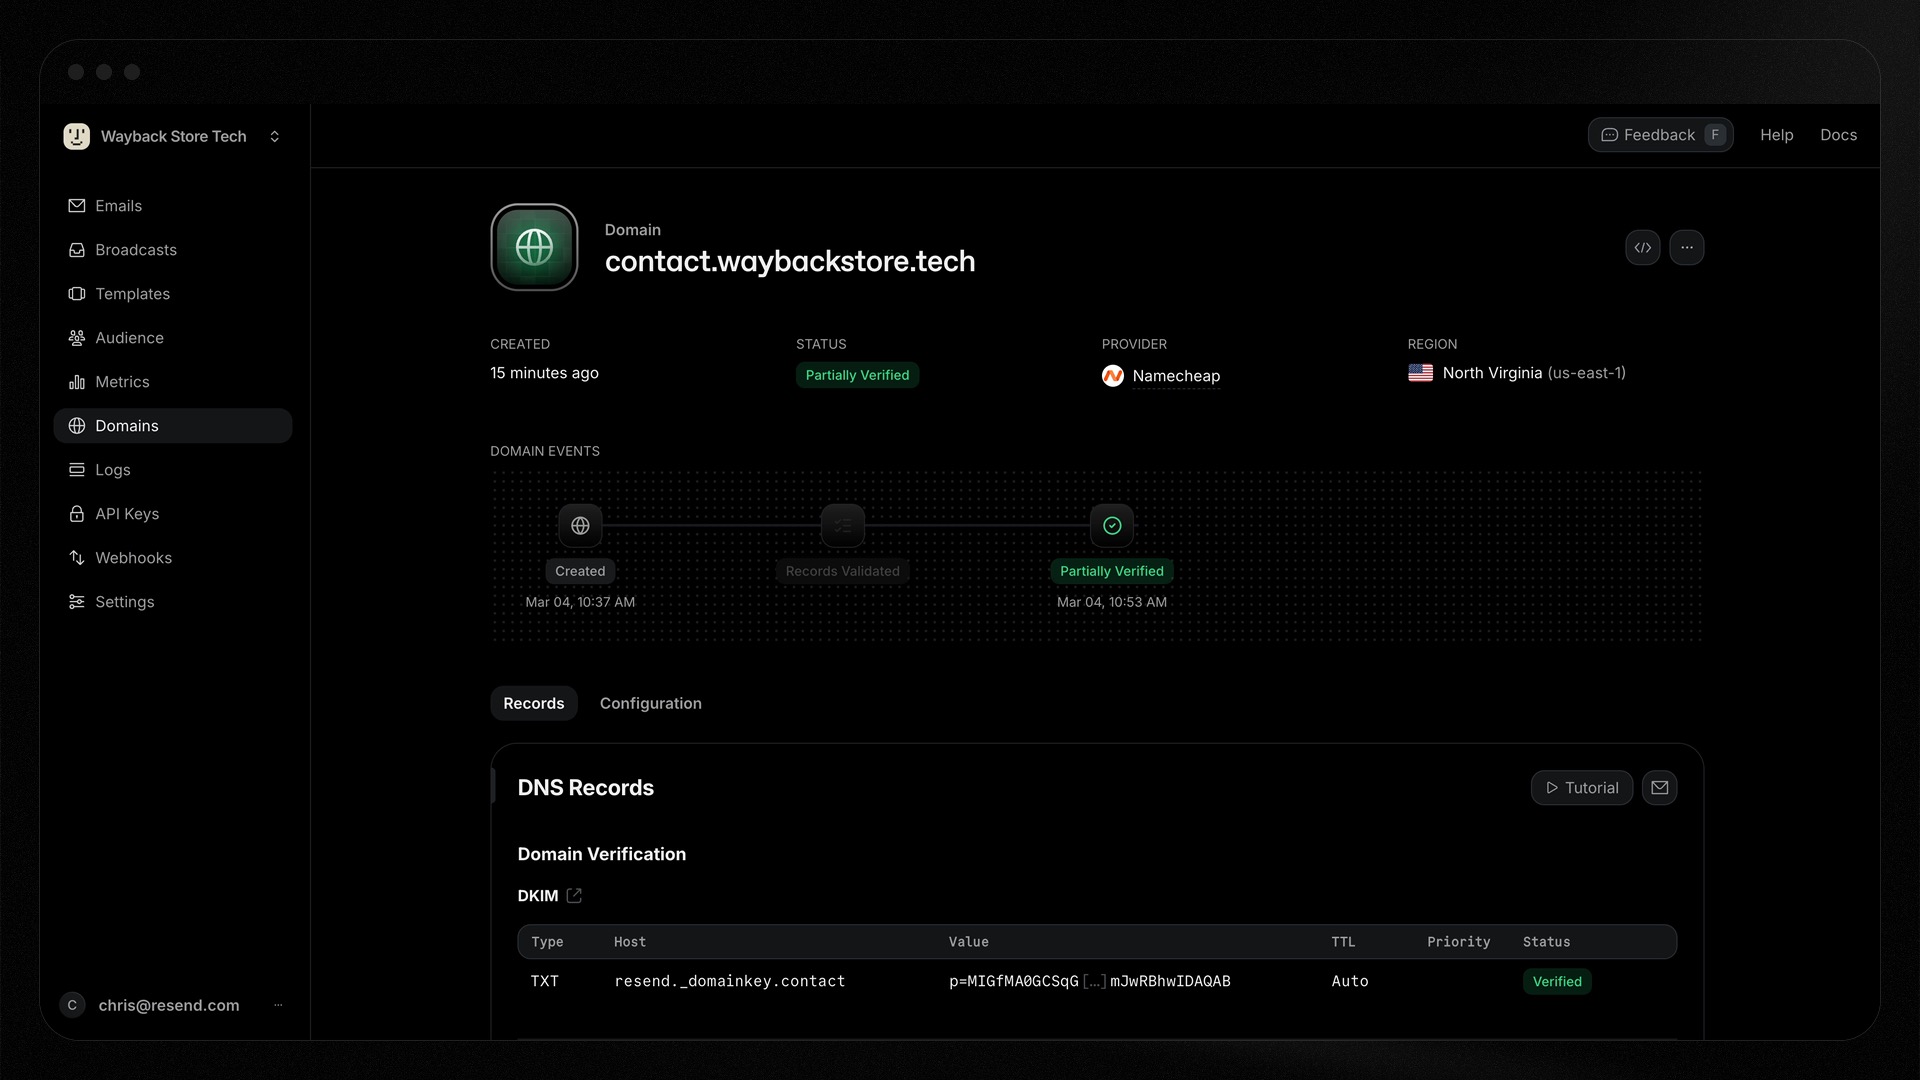Open Webhooks in the sidebar
1920x1080 pixels.
(133, 558)
